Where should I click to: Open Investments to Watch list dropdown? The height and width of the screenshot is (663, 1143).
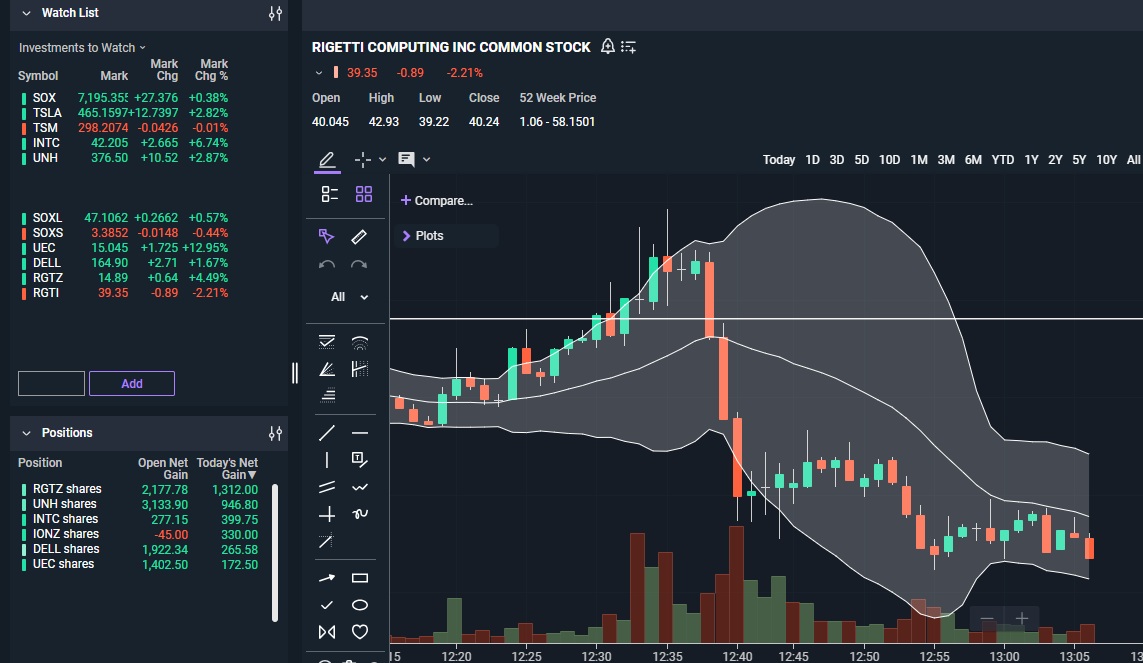82,47
